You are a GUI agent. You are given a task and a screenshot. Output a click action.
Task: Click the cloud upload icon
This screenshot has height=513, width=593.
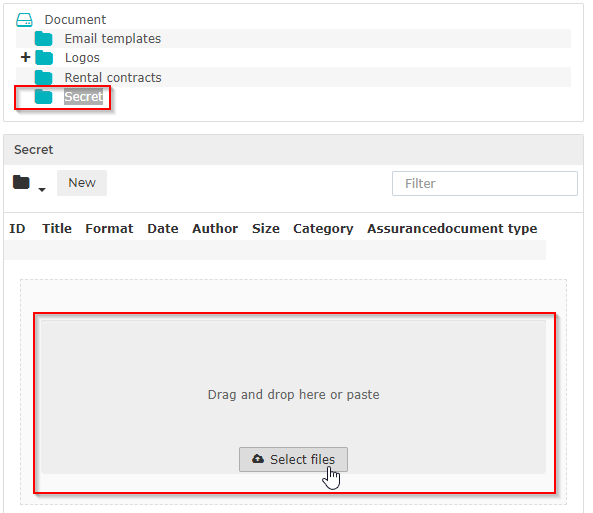tap(258, 459)
